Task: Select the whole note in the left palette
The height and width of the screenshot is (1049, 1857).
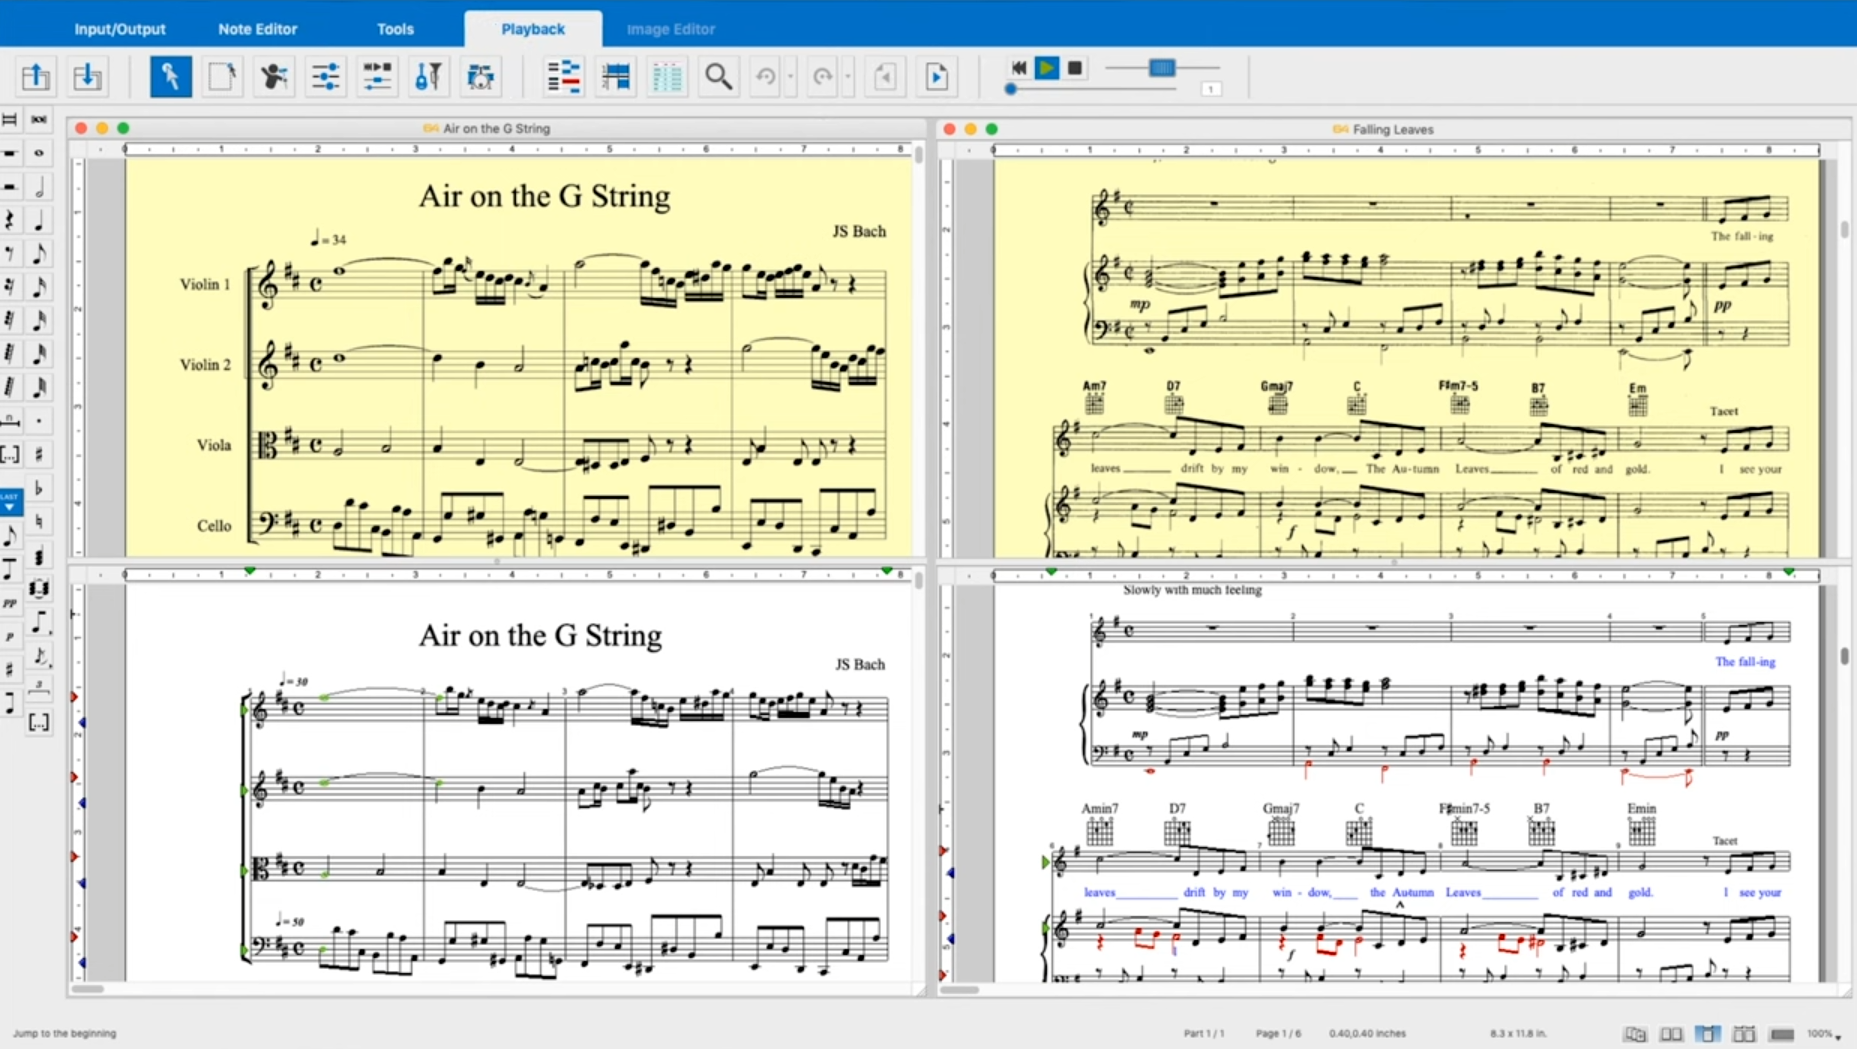Action: [x=39, y=153]
